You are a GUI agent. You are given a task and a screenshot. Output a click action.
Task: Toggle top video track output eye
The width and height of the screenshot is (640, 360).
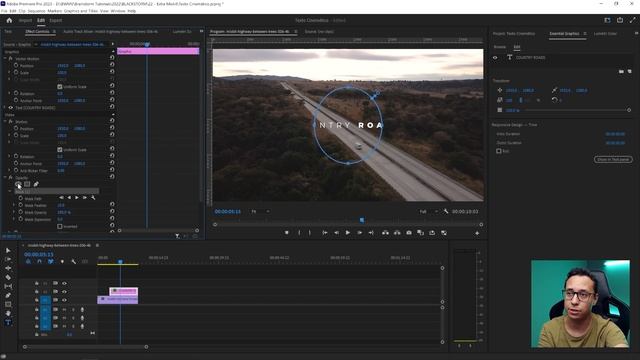[64, 283]
